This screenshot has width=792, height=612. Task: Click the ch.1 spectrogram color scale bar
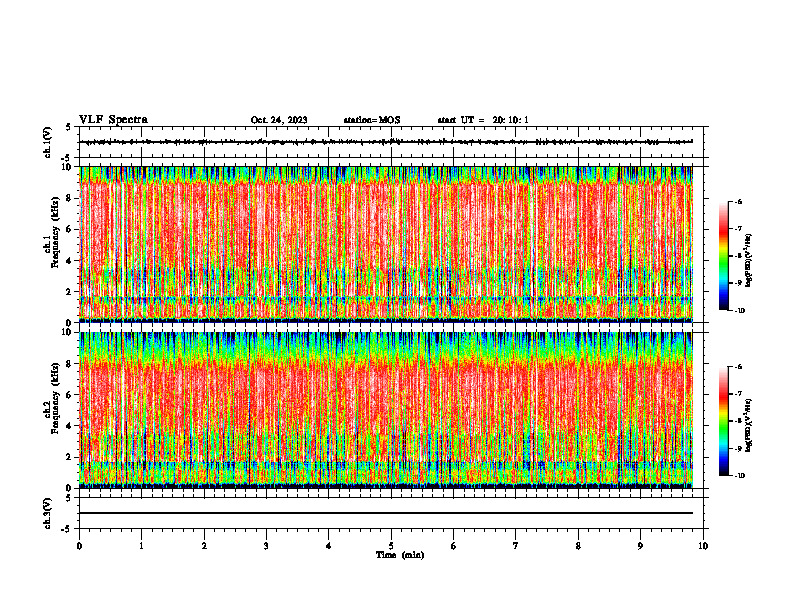click(x=724, y=256)
